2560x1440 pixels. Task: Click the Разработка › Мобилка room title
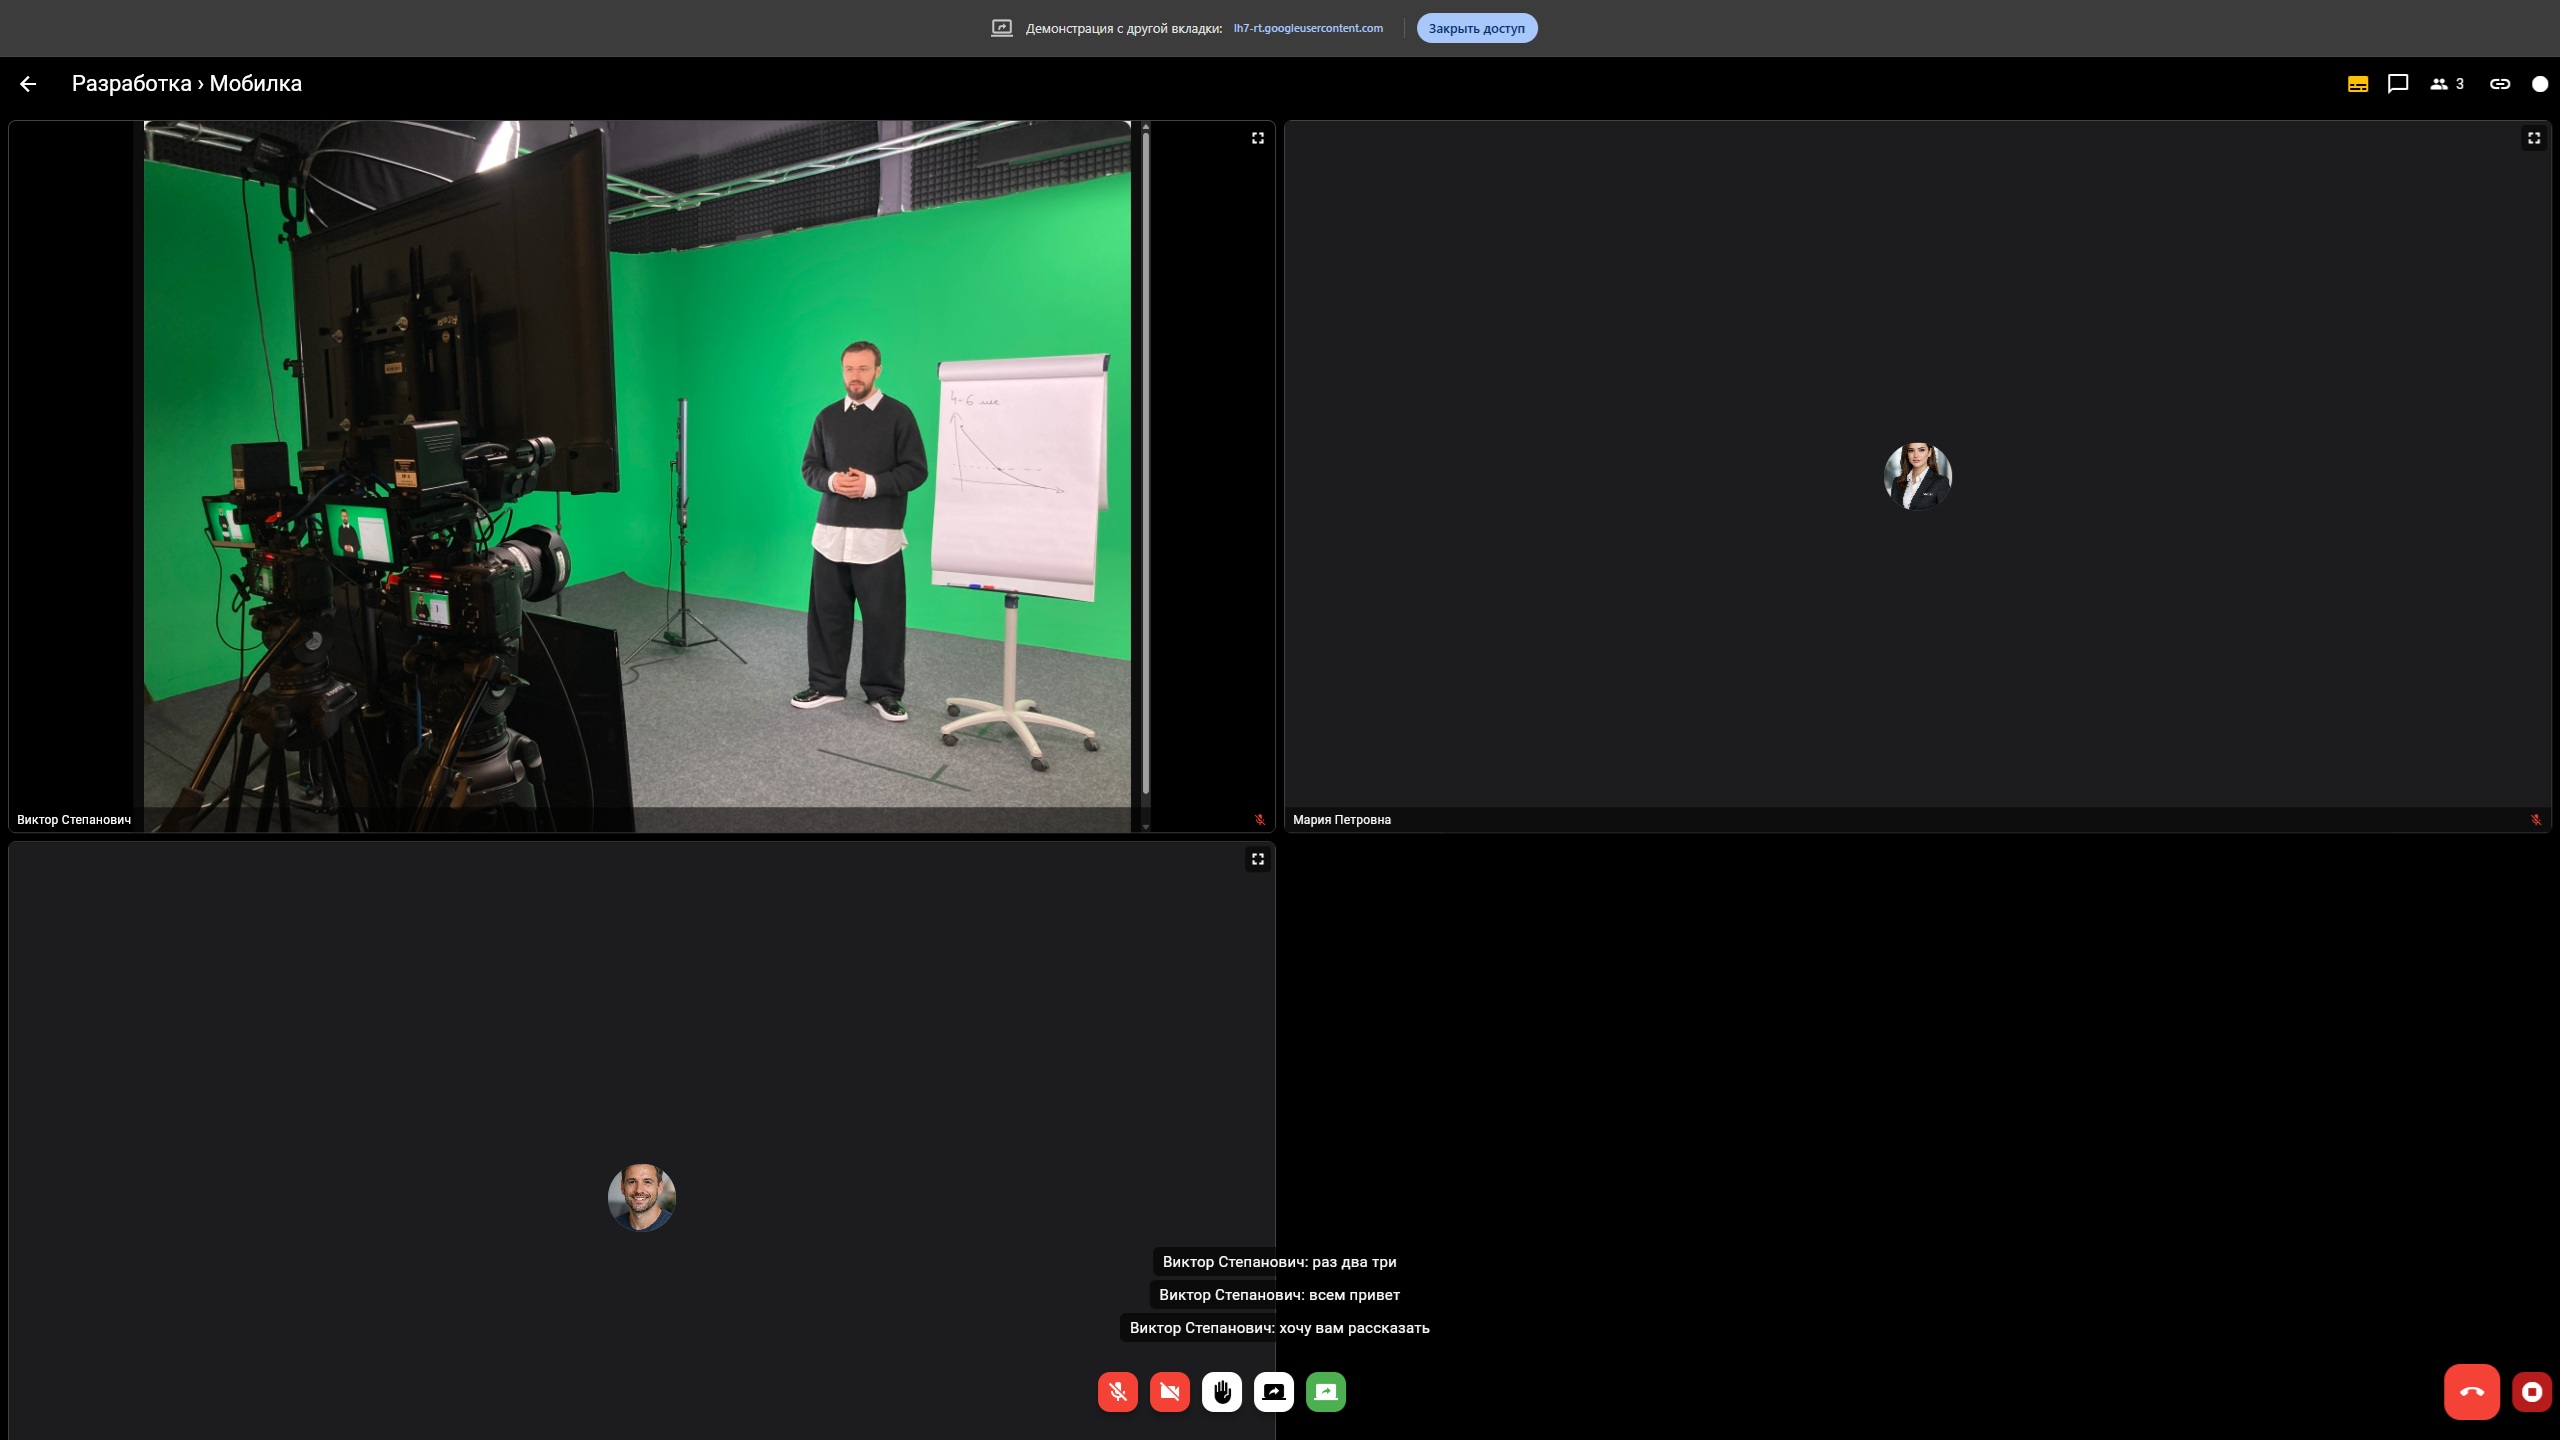[x=187, y=84]
